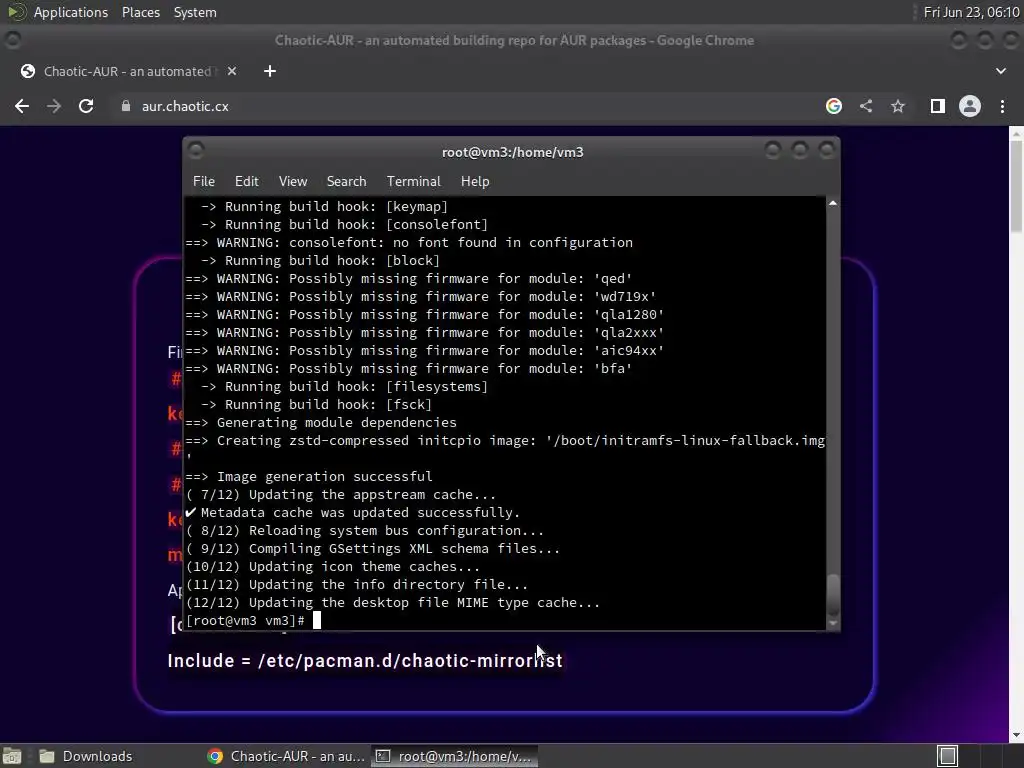Click text 'Include = /etc/pacman.d/chaotic-mirrorlist'
1024x768 pixels.
click(365, 661)
